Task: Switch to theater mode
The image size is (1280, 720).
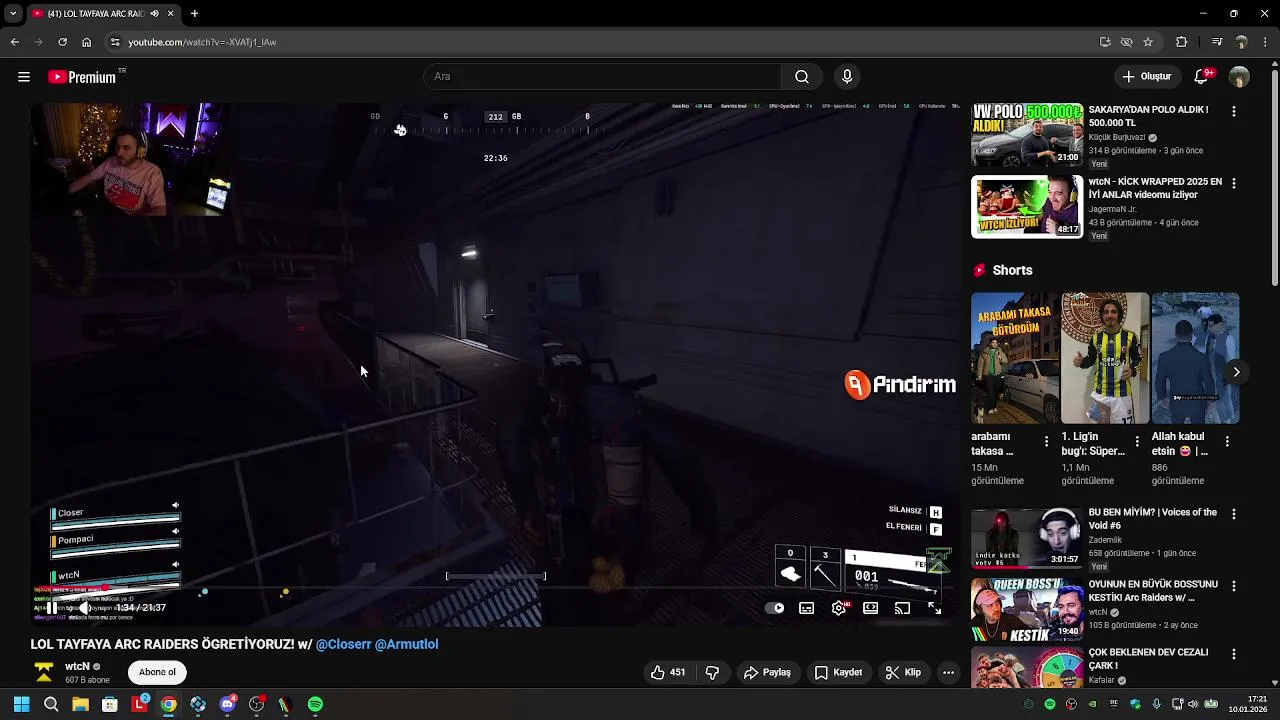Action: pyautogui.click(x=871, y=608)
